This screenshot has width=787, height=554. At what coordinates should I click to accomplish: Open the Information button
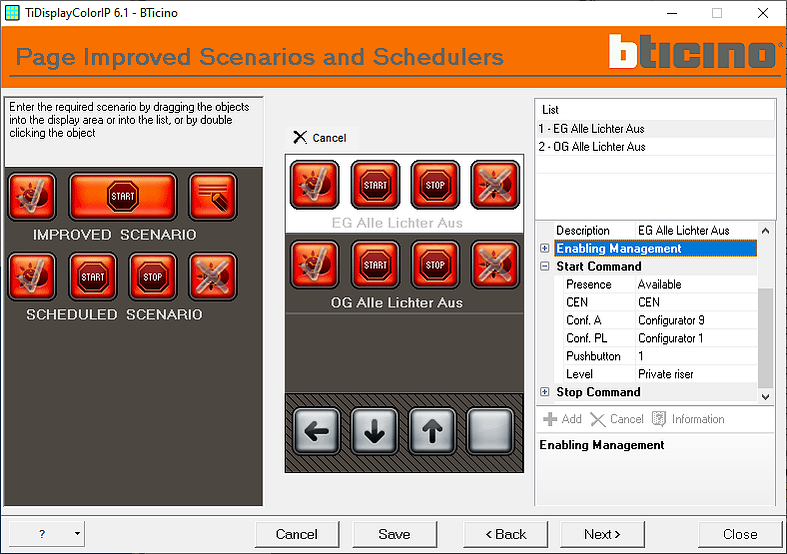(x=688, y=419)
